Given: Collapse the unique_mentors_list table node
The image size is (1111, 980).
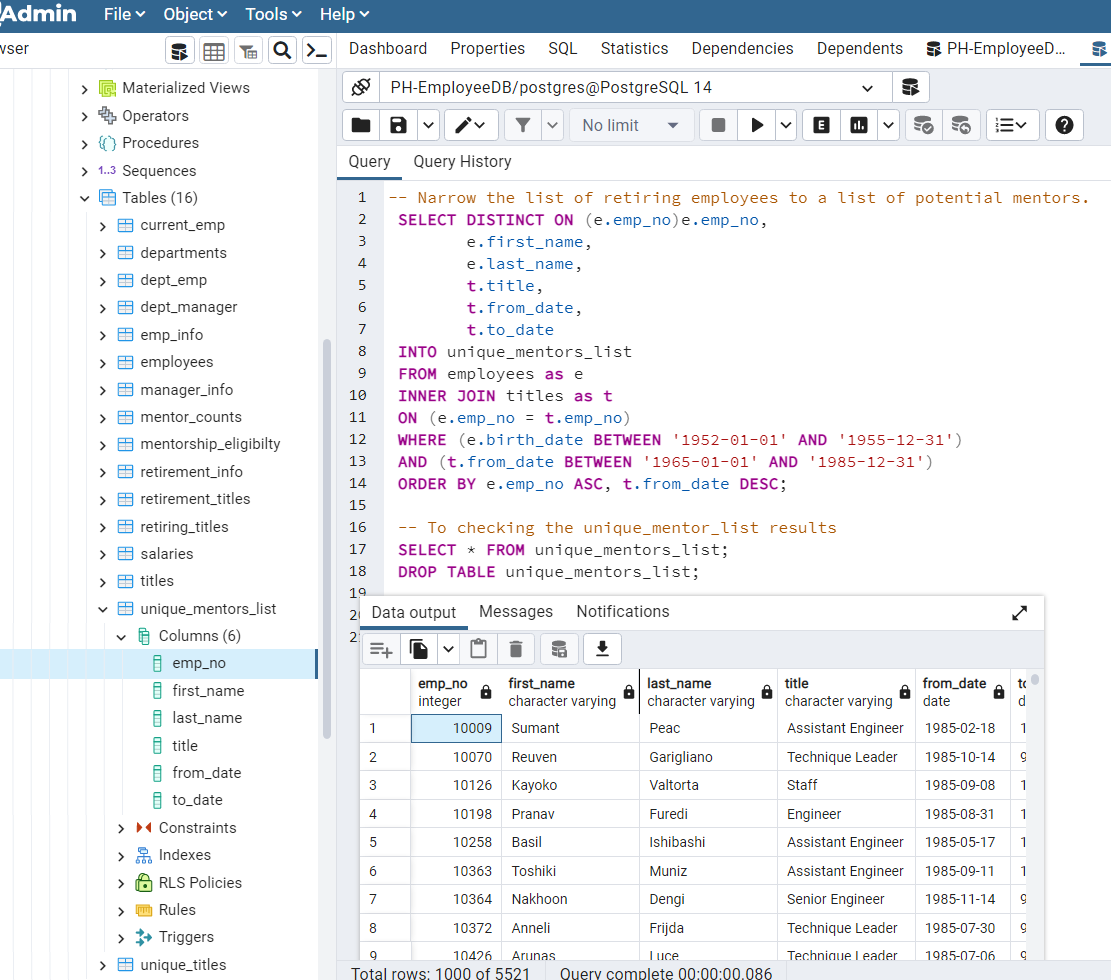Looking at the screenshot, I should pos(103,609).
